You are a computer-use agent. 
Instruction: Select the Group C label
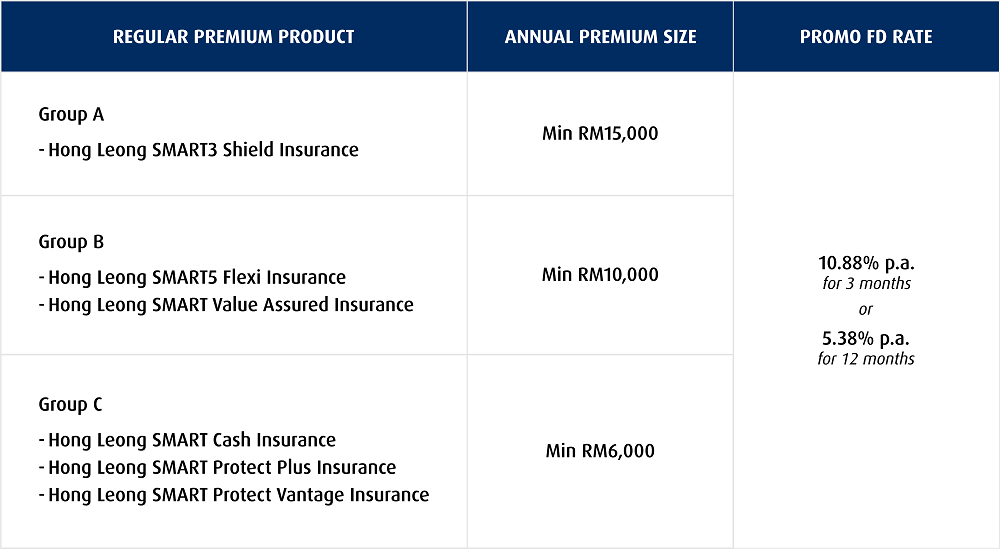70,405
